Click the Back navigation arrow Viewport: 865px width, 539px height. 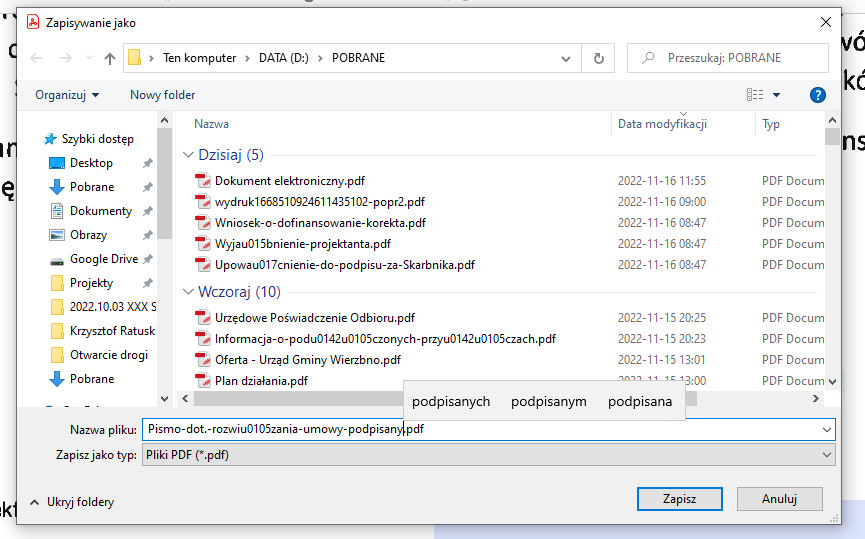(37, 58)
